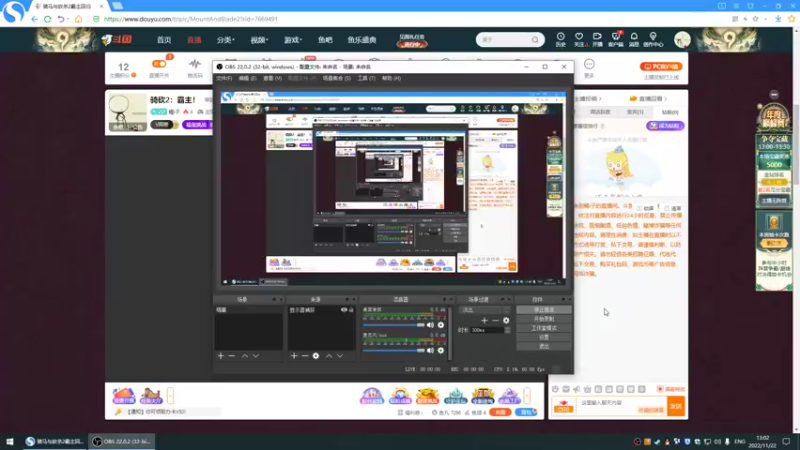The image size is (800, 450).
Task: Click the search magnifier icon in Douyu
Action: tap(535, 40)
